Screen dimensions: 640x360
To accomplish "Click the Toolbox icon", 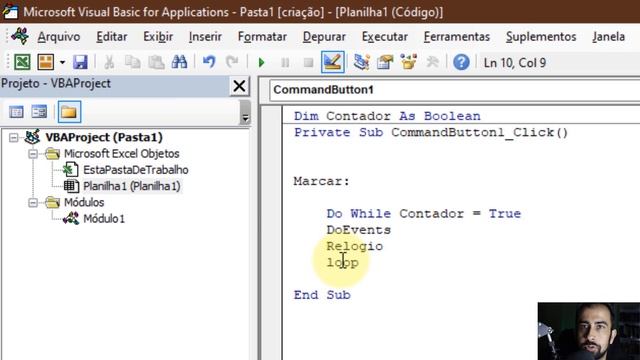I will [x=432, y=62].
